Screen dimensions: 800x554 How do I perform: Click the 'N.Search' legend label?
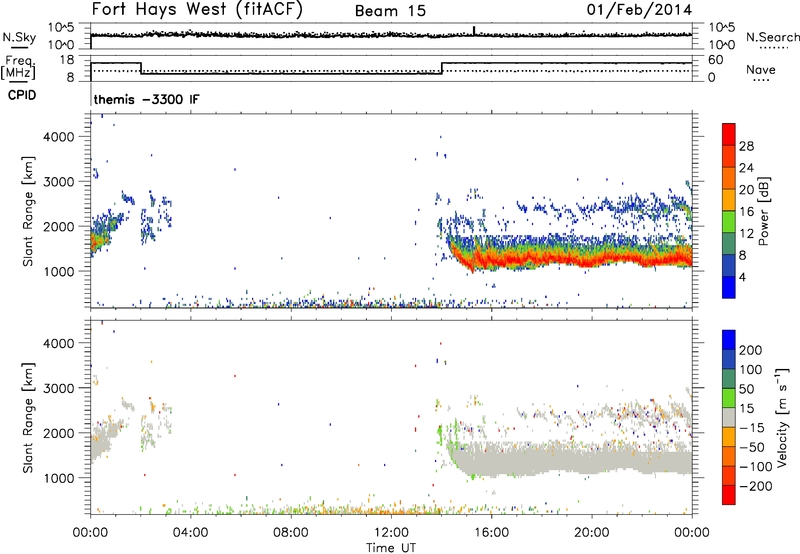point(772,37)
